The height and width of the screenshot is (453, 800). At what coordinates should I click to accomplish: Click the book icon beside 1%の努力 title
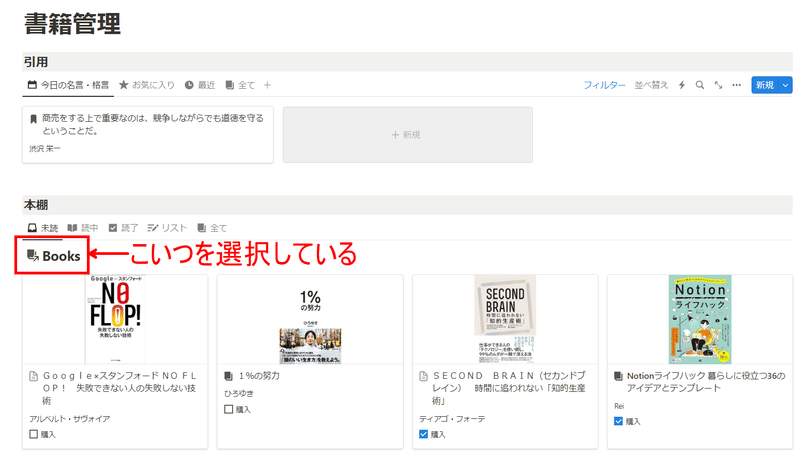(x=229, y=376)
